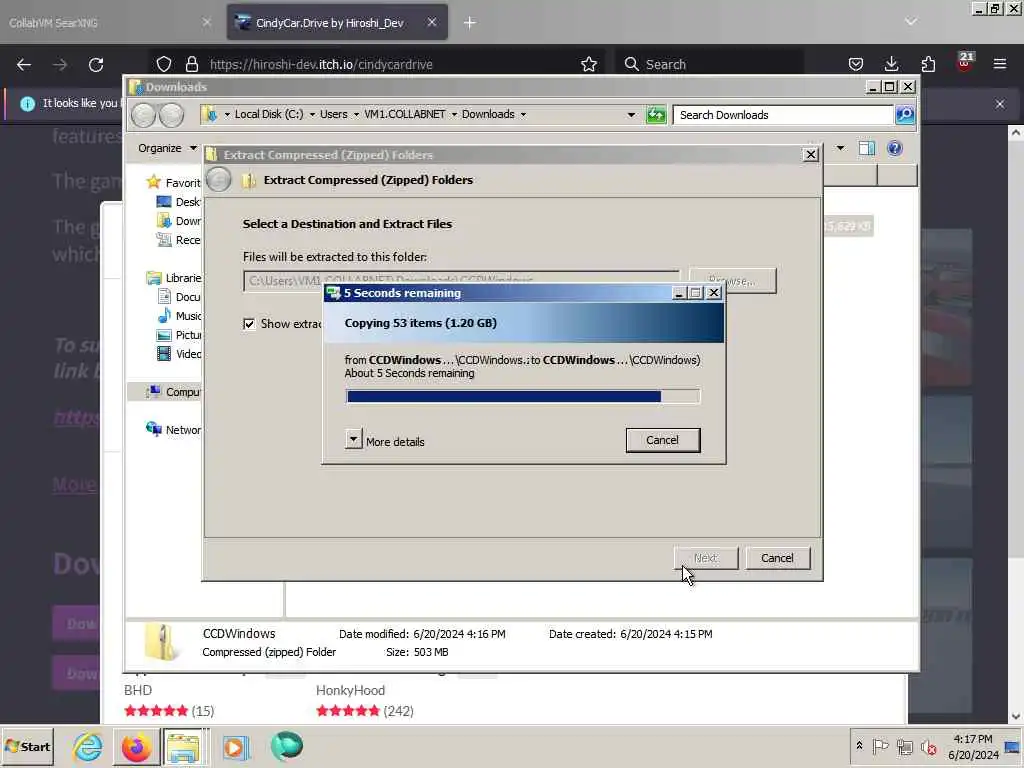This screenshot has width=1024, height=768.
Task: Expand VM1.COLLABNET breadcrumb arrow
Action: pyautogui.click(x=454, y=115)
